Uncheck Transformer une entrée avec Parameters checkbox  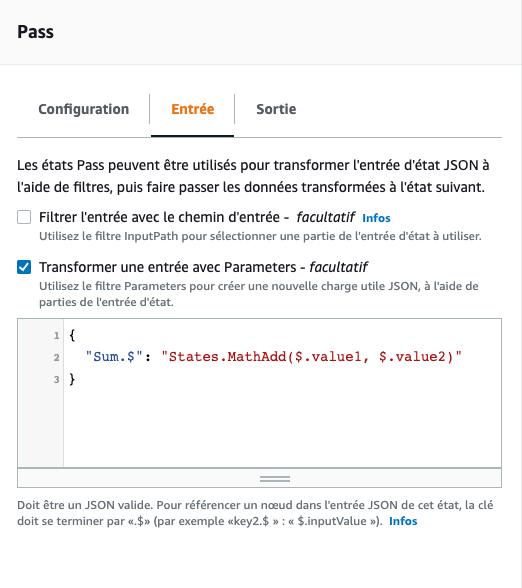(24, 267)
